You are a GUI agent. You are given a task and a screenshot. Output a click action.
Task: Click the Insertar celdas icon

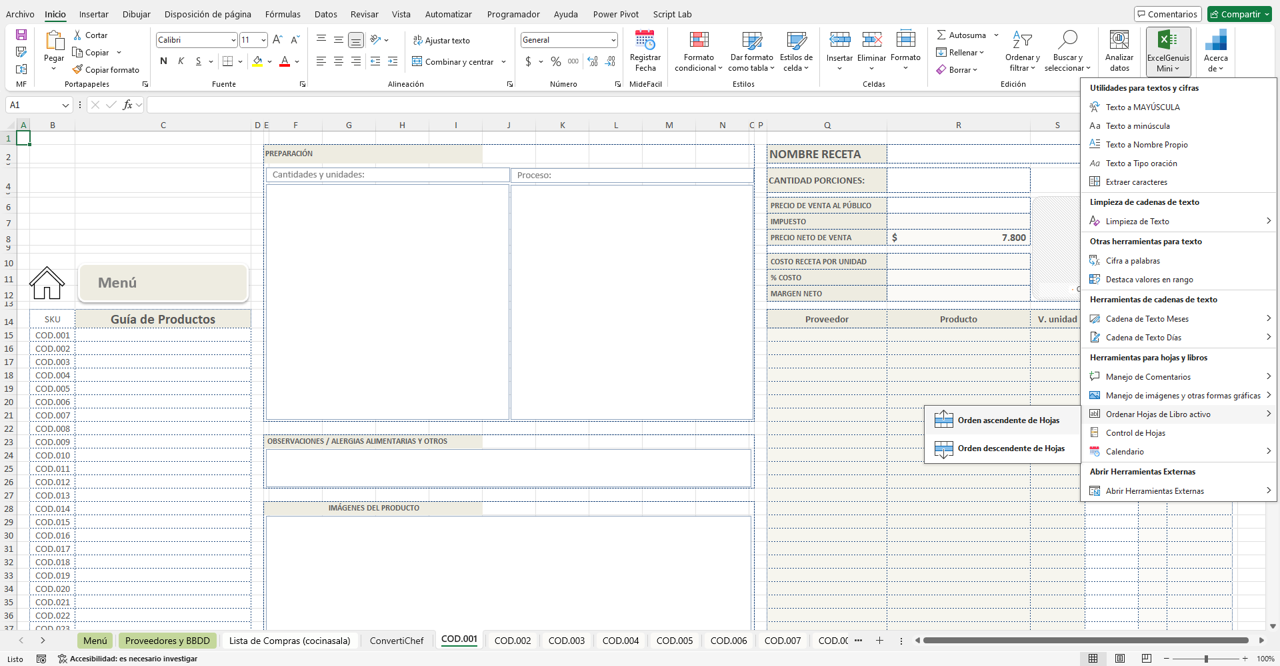[x=840, y=40]
